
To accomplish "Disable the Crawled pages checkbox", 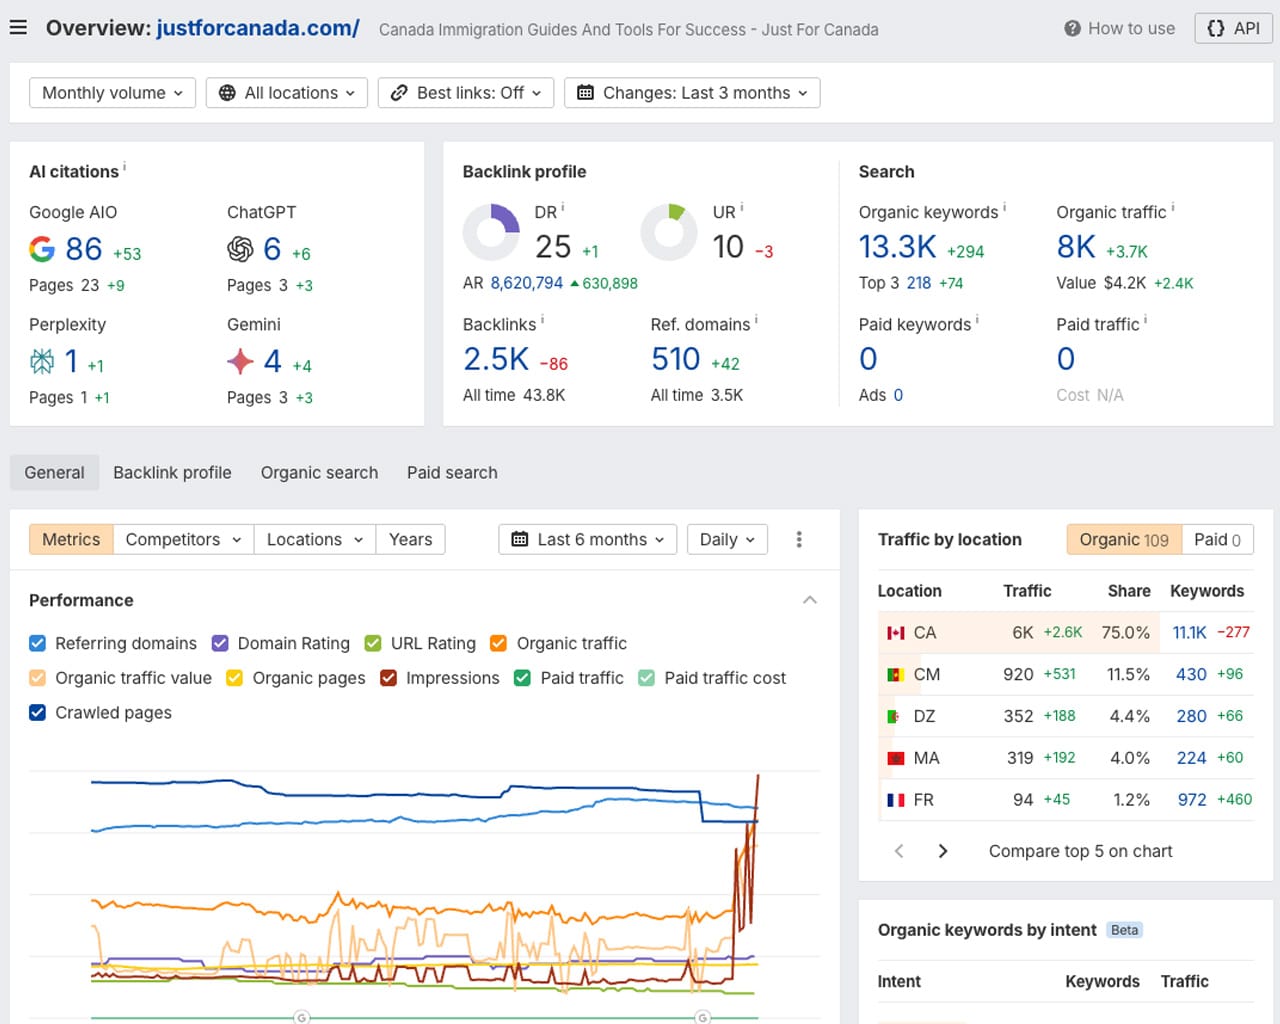I will pos(38,712).
